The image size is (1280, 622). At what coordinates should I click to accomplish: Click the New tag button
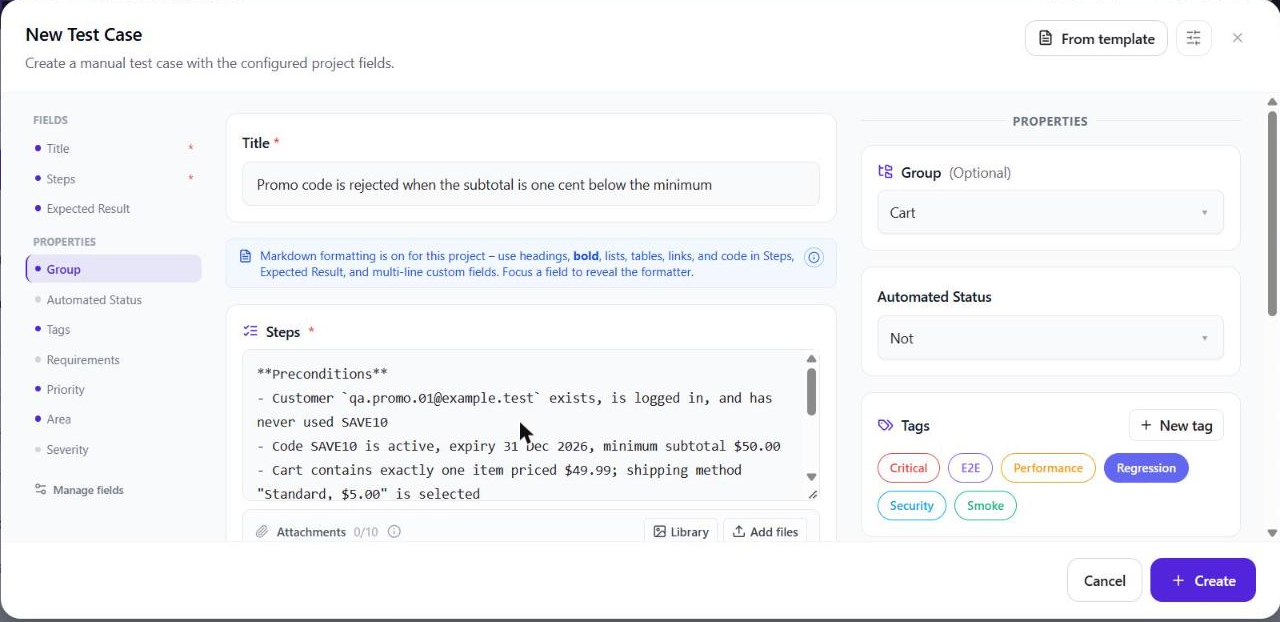click(1176, 425)
